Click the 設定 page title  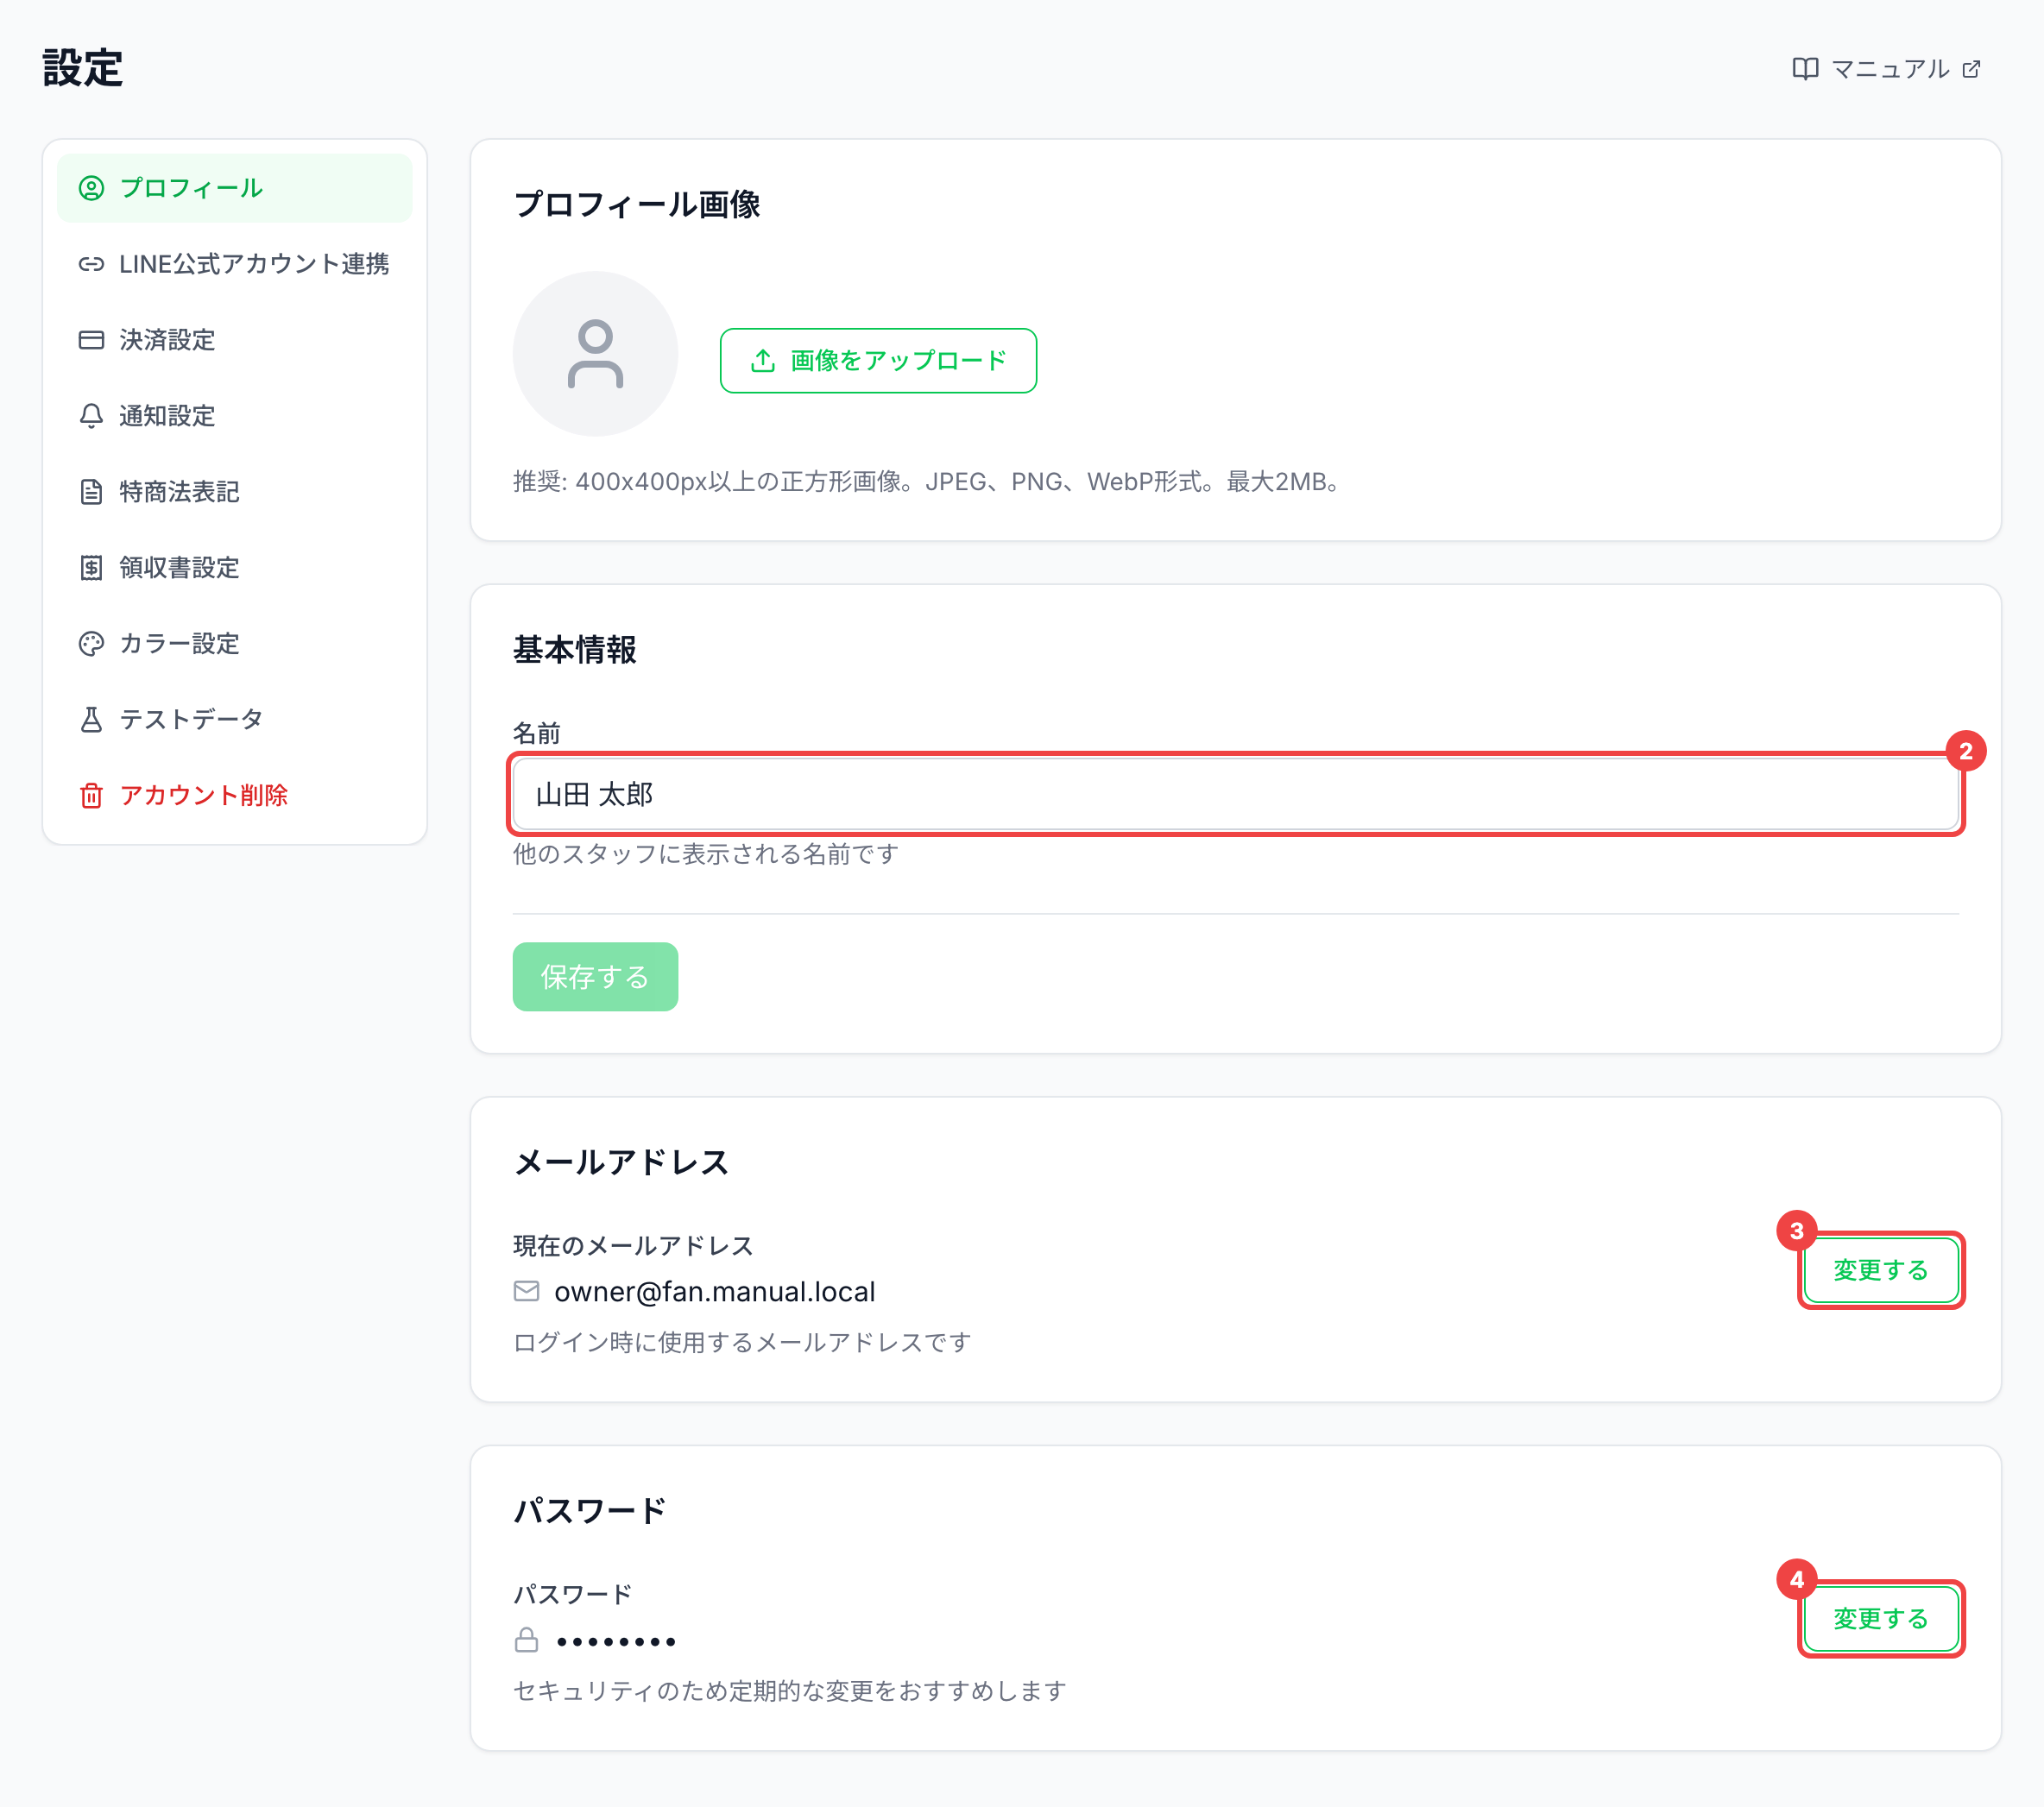82,68
